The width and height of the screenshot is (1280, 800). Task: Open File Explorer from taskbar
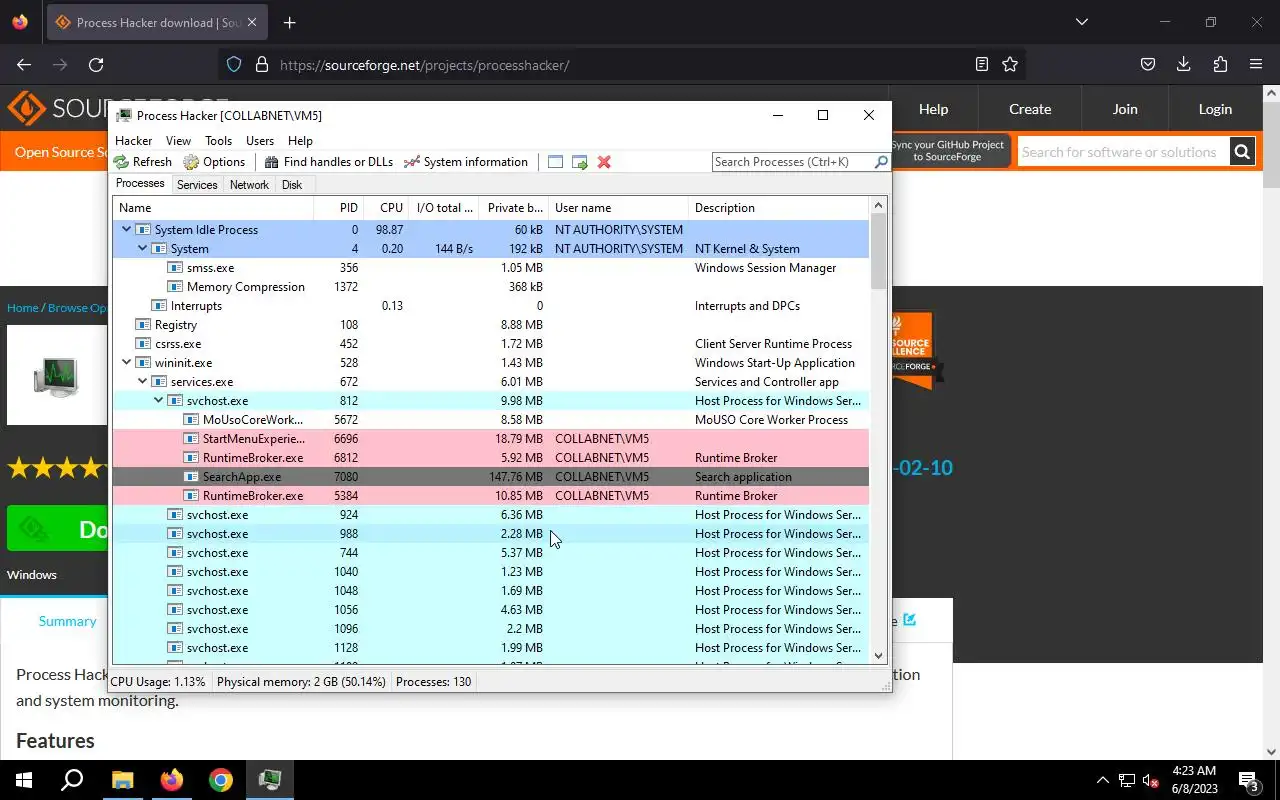tap(122, 780)
